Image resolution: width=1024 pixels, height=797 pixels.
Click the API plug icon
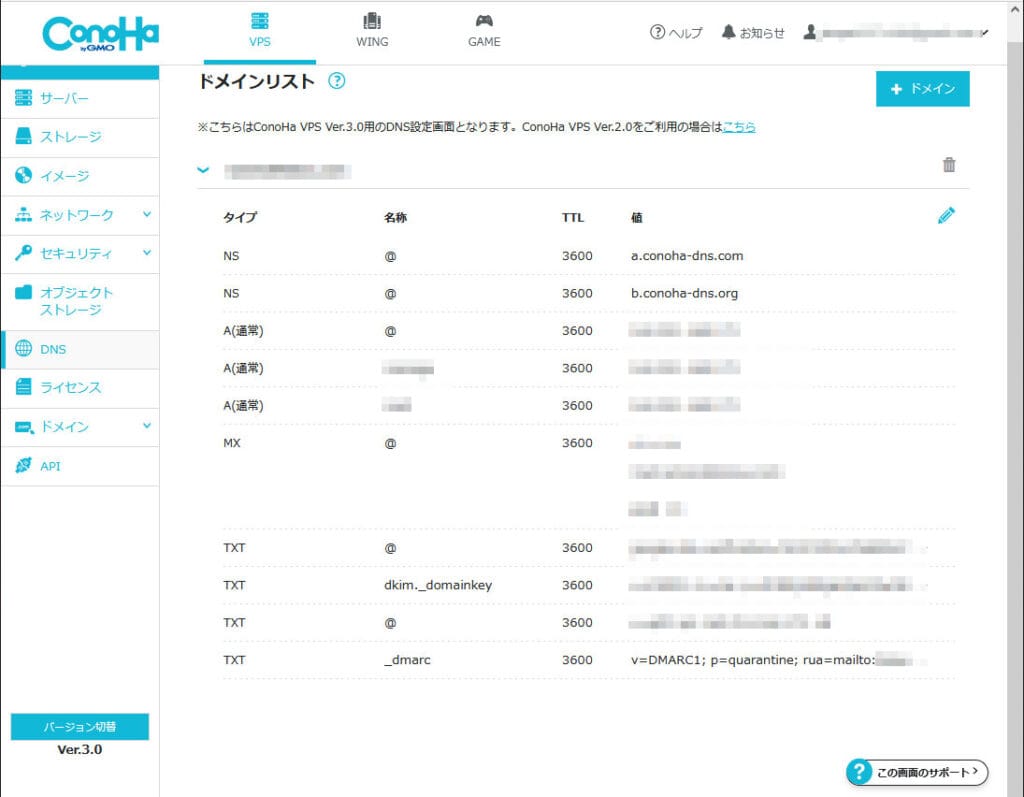click(24, 465)
